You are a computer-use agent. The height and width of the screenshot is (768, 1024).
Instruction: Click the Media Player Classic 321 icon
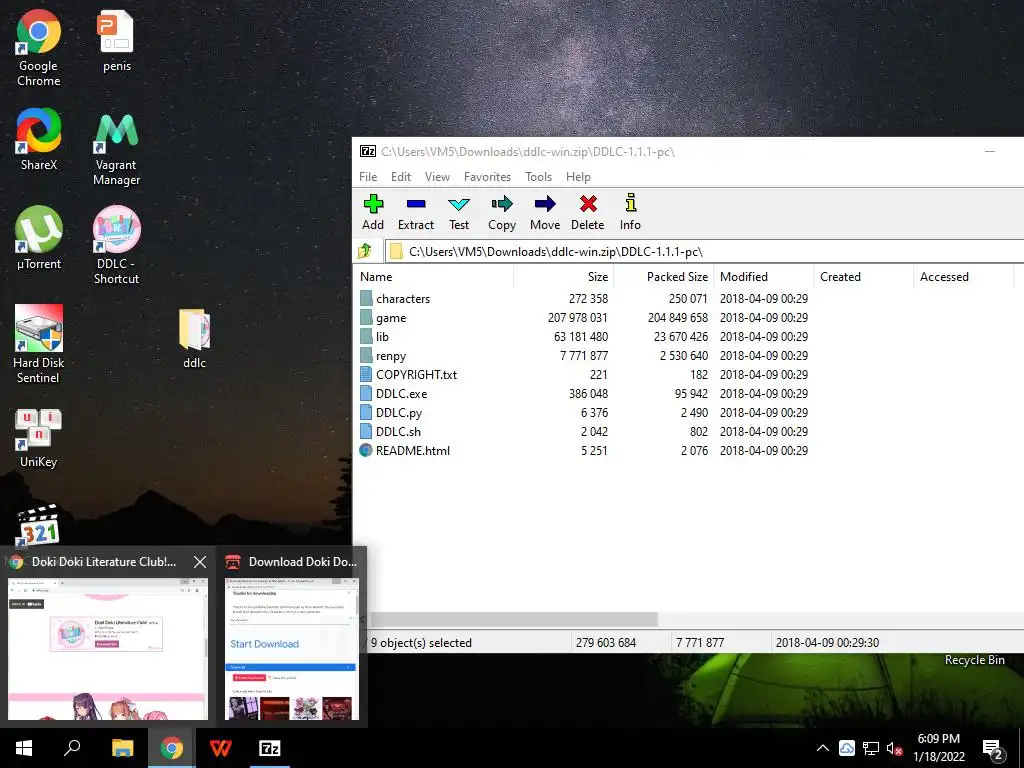[39, 525]
